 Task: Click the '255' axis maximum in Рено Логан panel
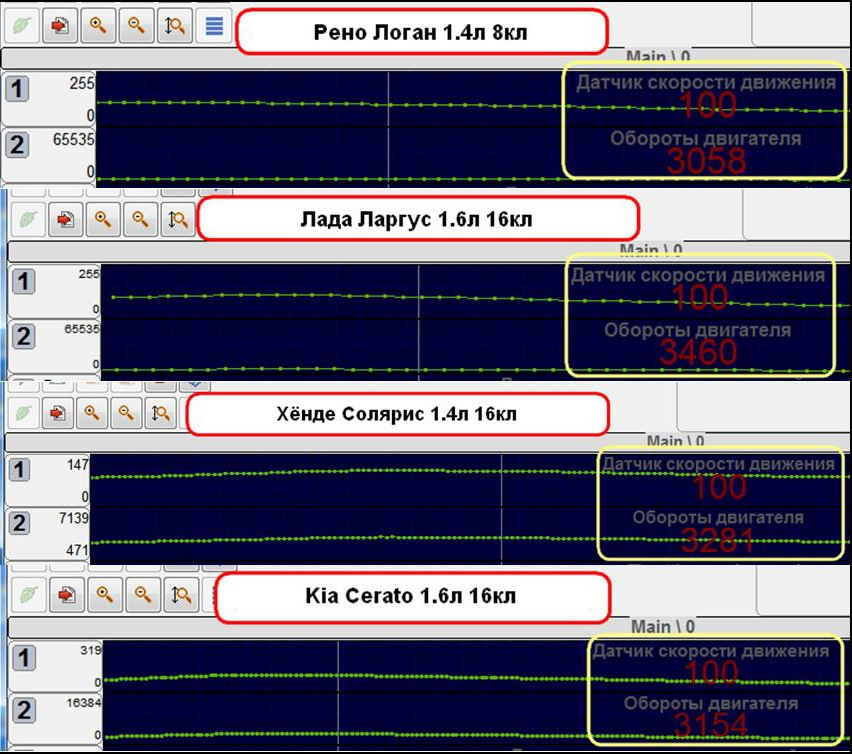[x=82, y=83]
